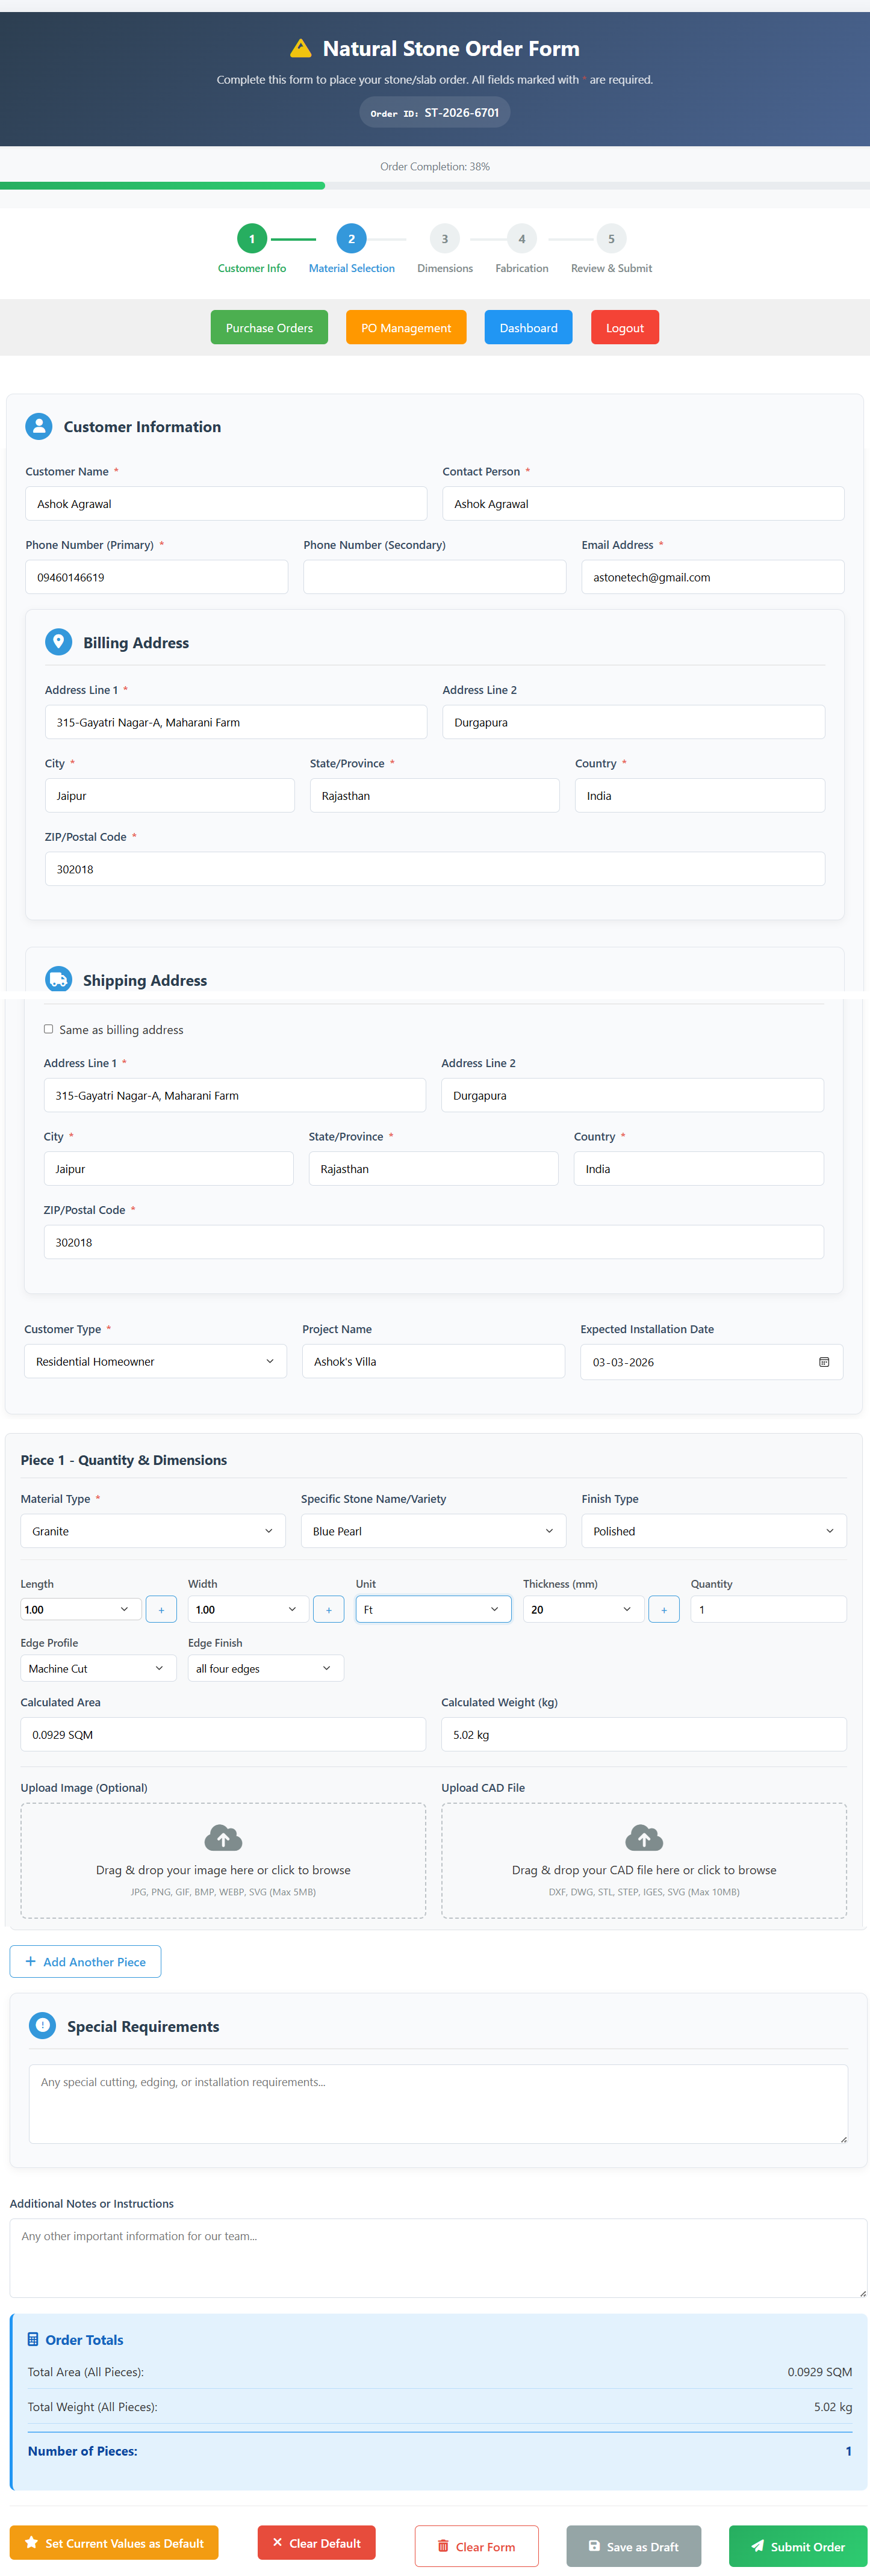870x2576 pixels.
Task: Click the calendar icon in Expected Installation Date
Action: (823, 1362)
